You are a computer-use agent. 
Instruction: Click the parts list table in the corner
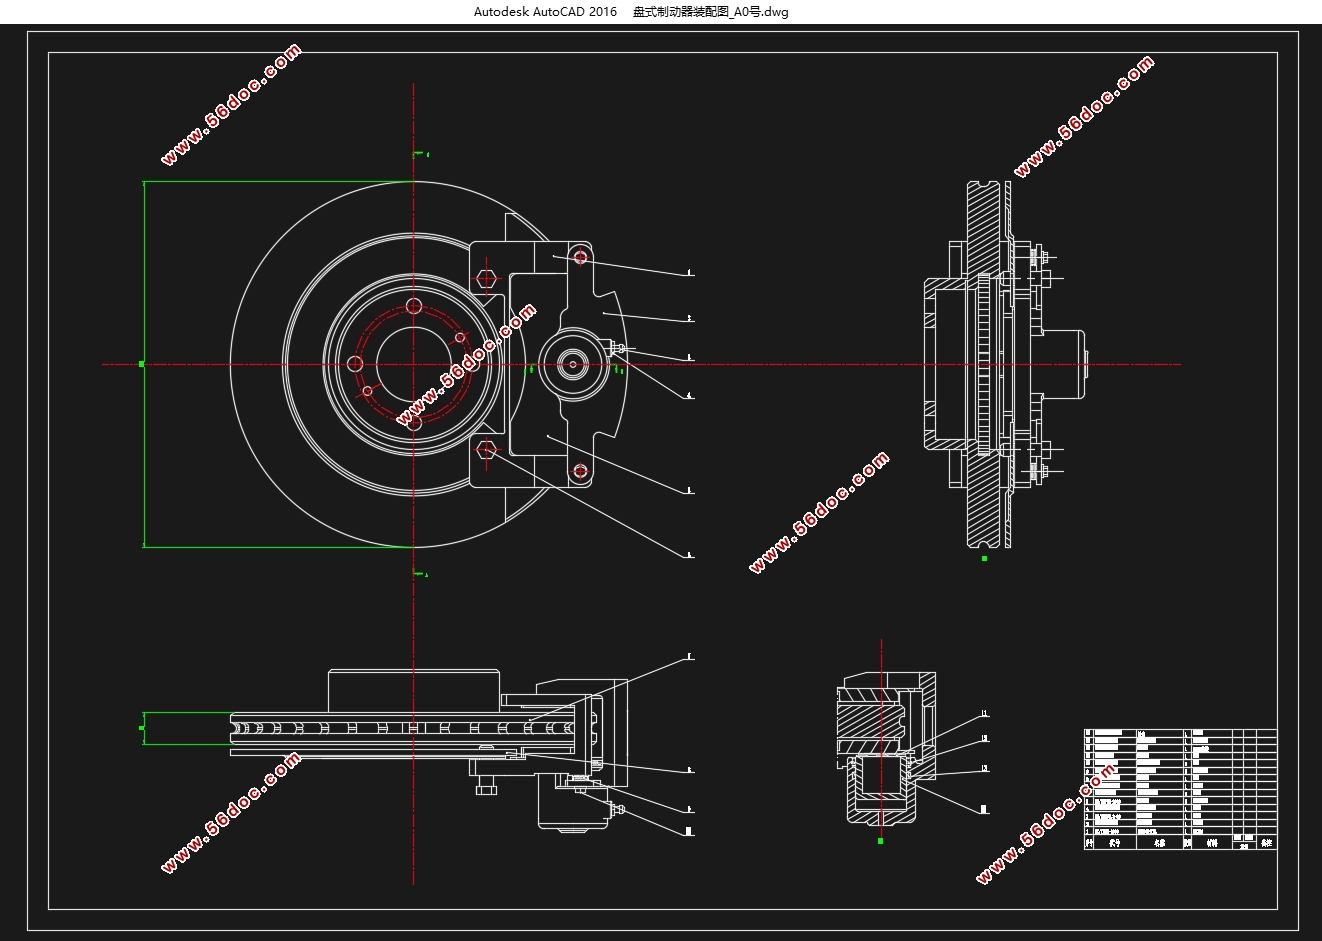click(x=1181, y=790)
